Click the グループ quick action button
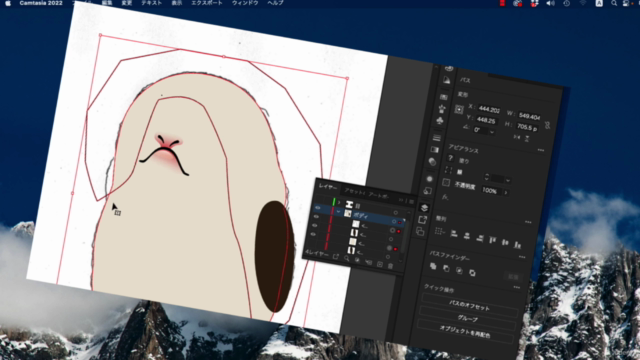The image size is (640, 360). coord(468,318)
